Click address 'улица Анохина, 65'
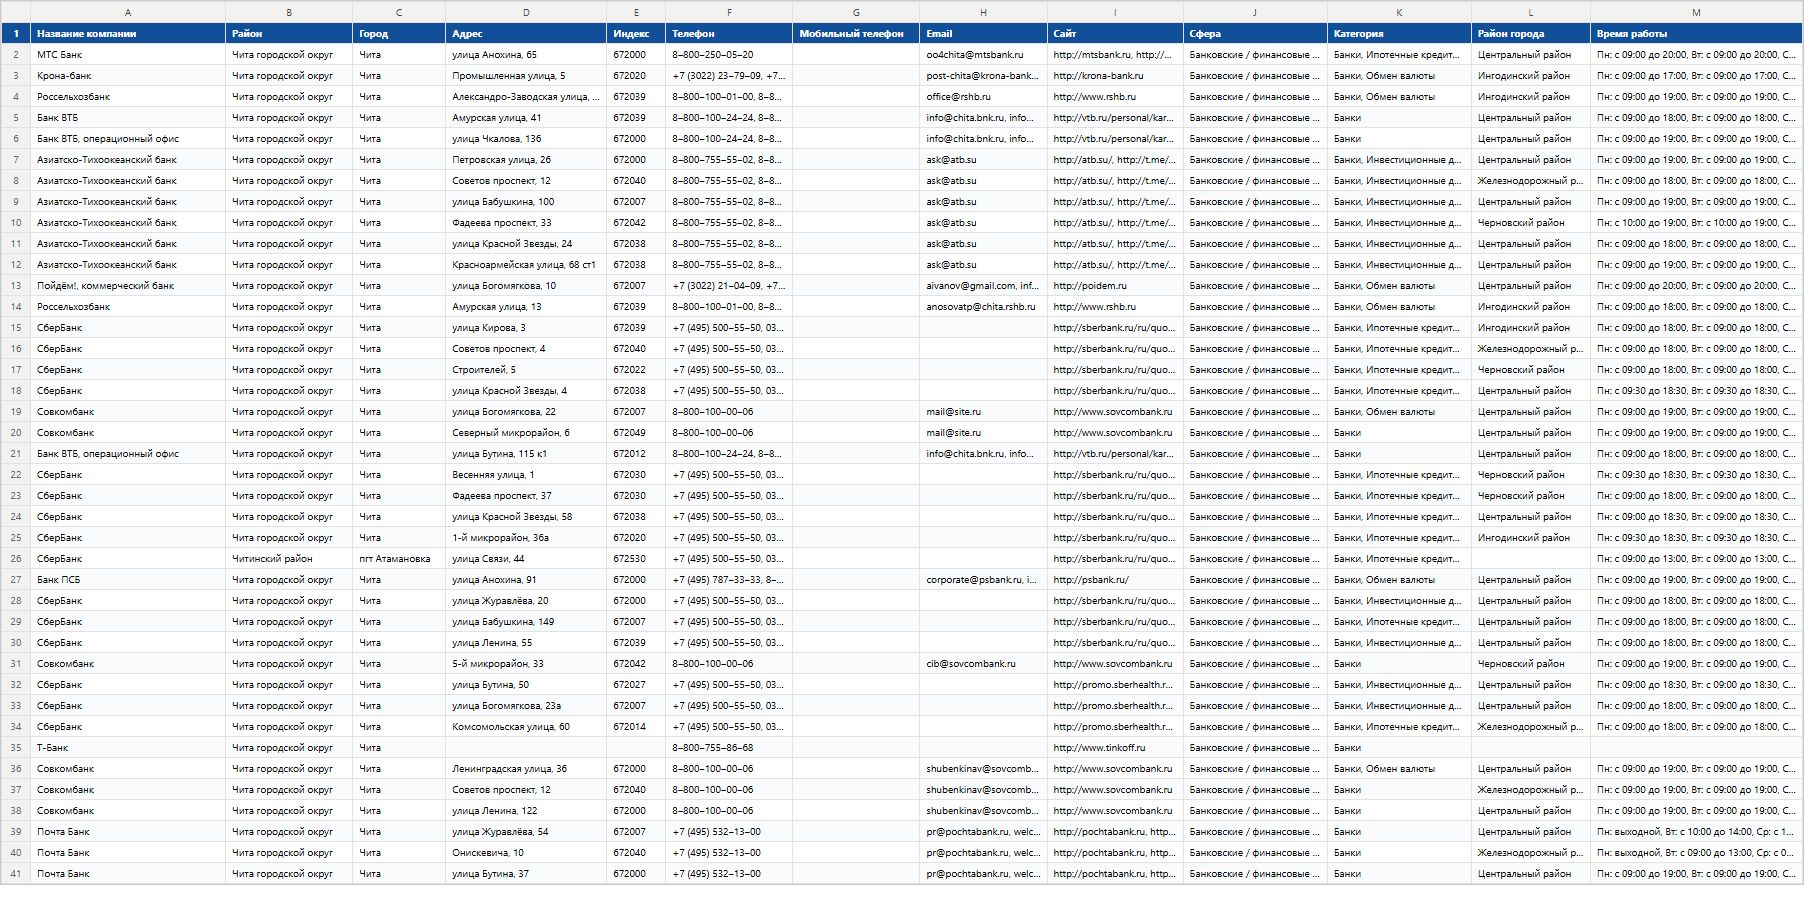The height and width of the screenshot is (902, 1804). pos(526,55)
